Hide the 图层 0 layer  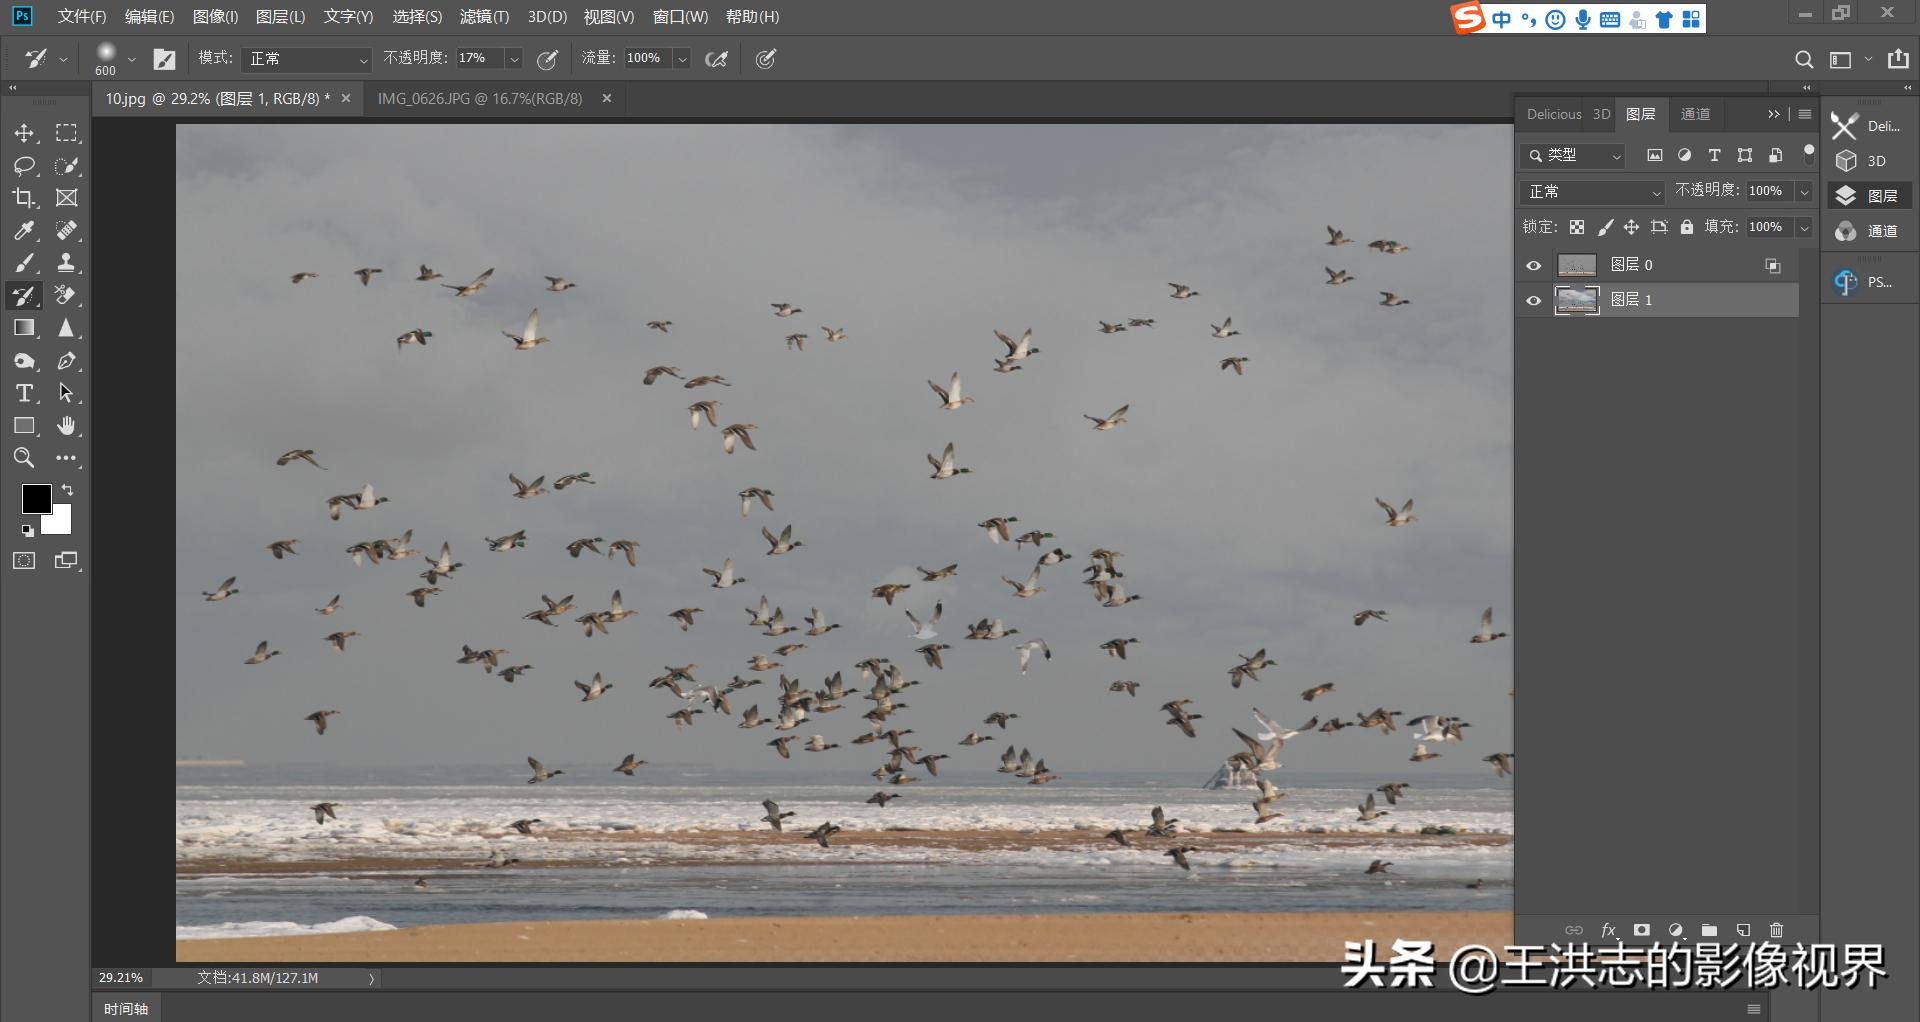tap(1534, 265)
